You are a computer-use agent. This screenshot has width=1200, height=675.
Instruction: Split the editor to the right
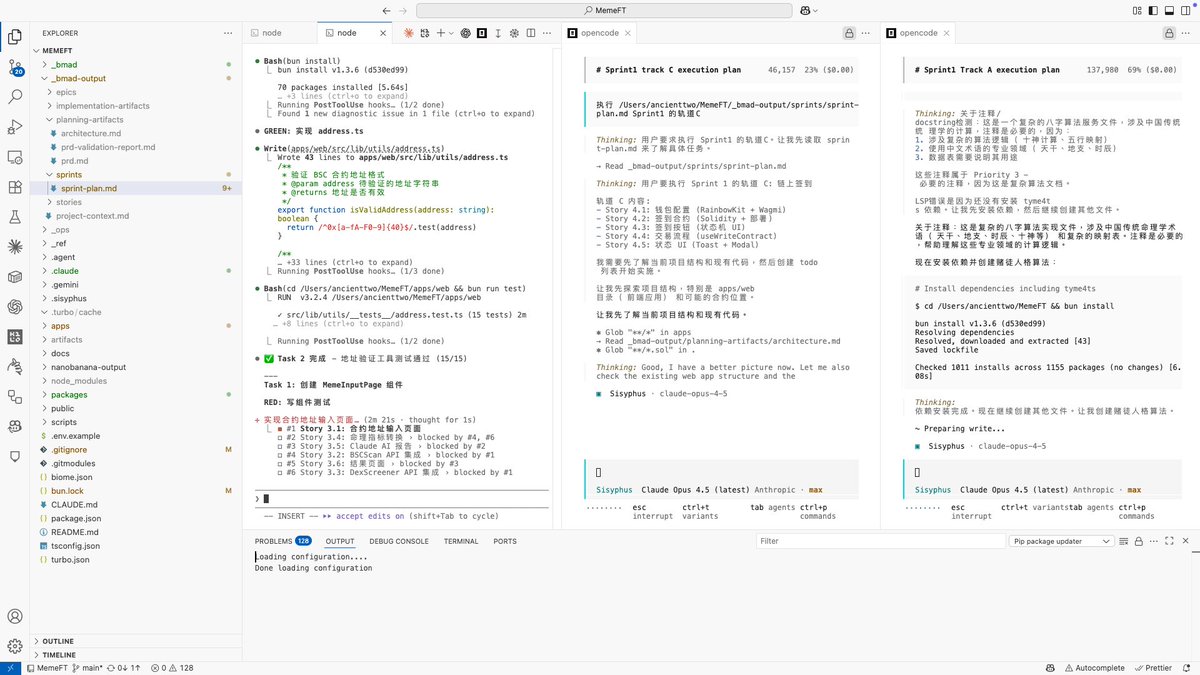click(531, 33)
